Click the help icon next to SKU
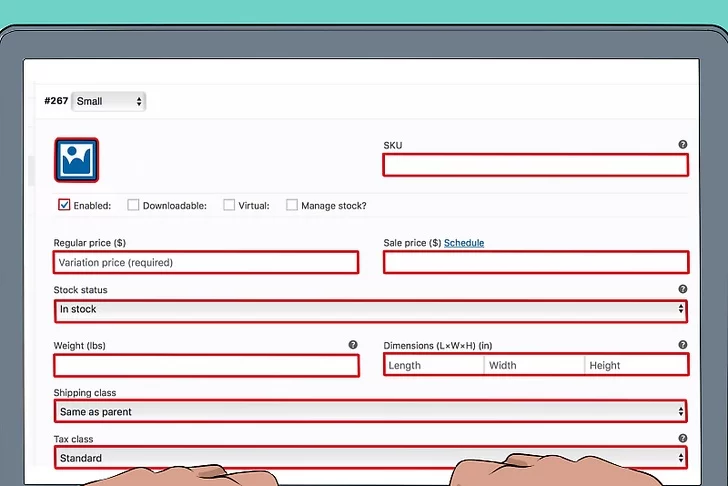 pyautogui.click(x=683, y=145)
